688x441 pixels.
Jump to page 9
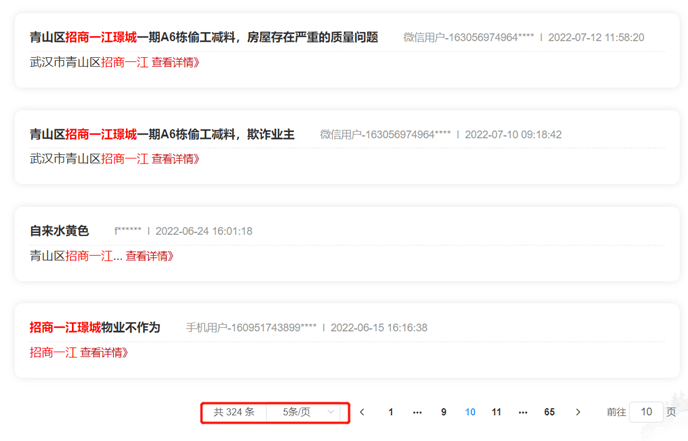pos(444,412)
